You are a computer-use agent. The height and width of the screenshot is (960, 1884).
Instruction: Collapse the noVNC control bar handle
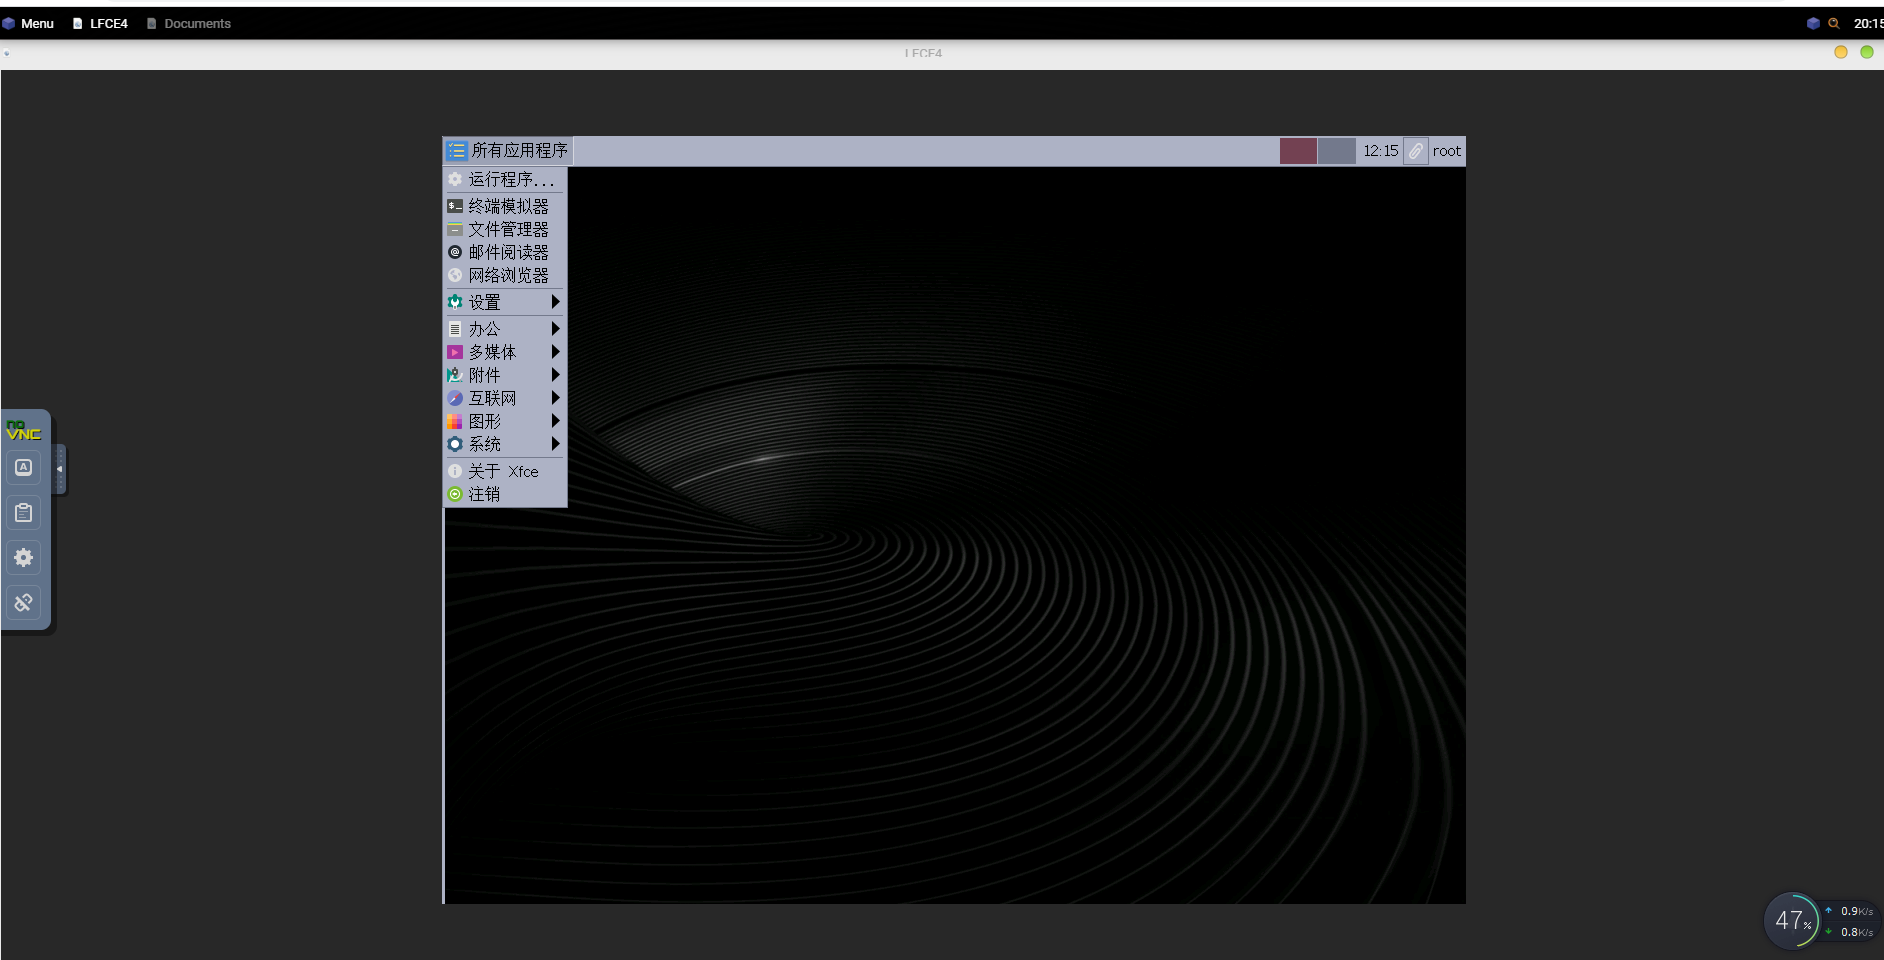coord(60,469)
